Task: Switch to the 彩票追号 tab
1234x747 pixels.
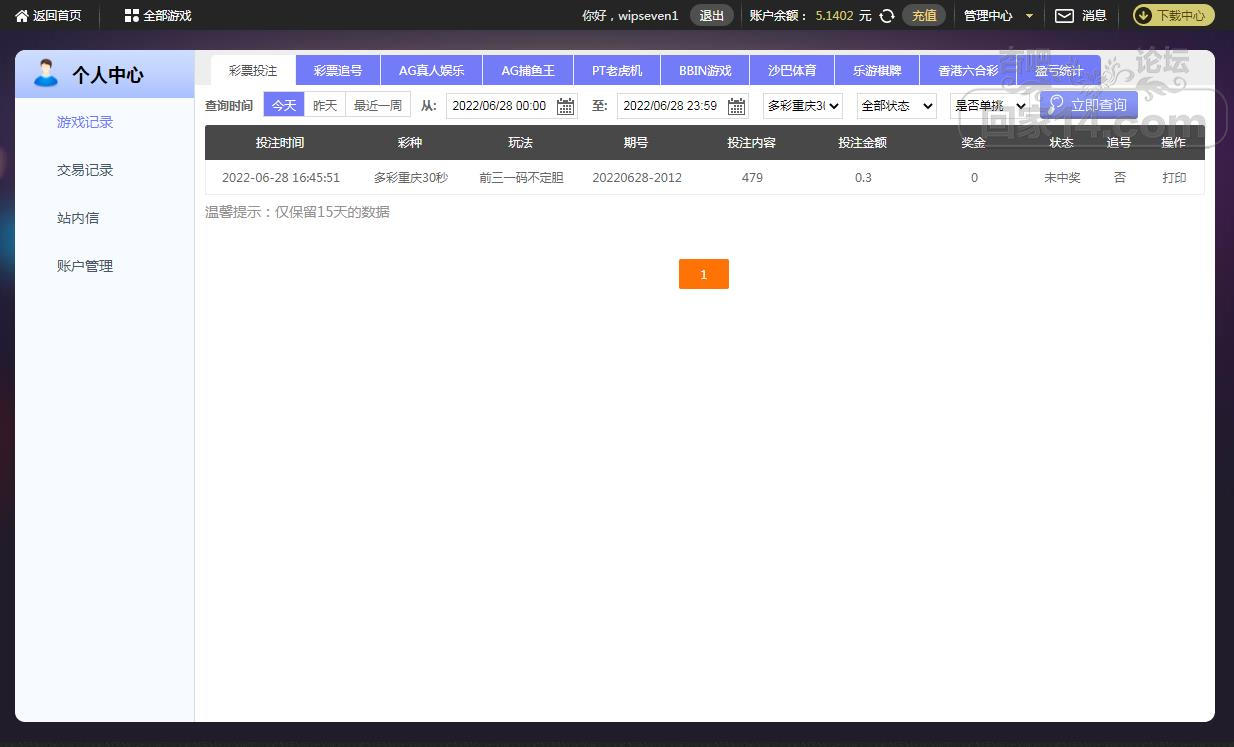Action: 338,71
